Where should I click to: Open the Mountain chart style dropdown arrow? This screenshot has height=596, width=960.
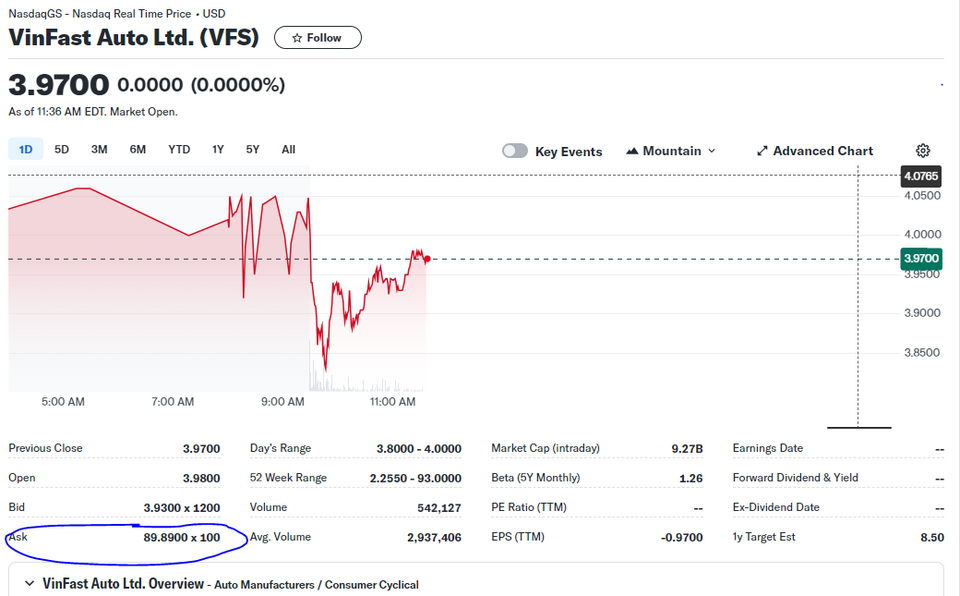(x=711, y=151)
